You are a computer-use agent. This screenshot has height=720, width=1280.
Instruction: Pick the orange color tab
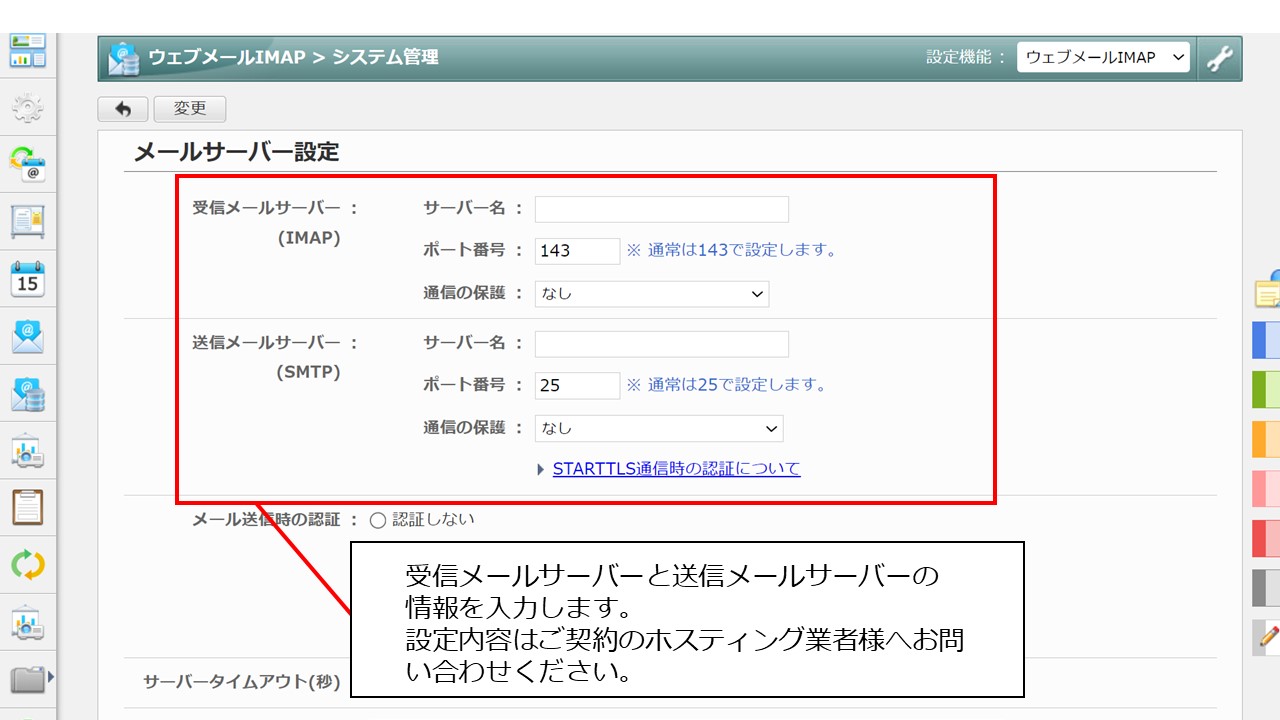click(x=1266, y=439)
